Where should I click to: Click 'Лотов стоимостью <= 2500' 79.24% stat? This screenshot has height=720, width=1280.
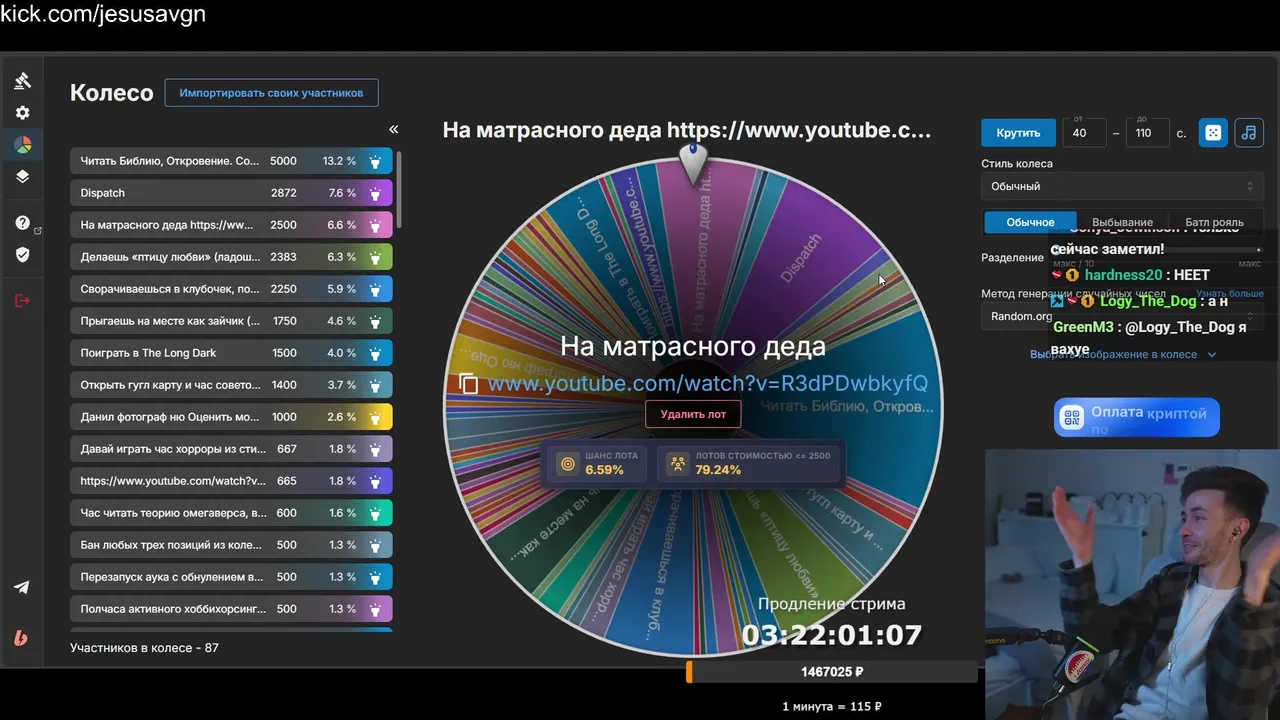(748, 463)
